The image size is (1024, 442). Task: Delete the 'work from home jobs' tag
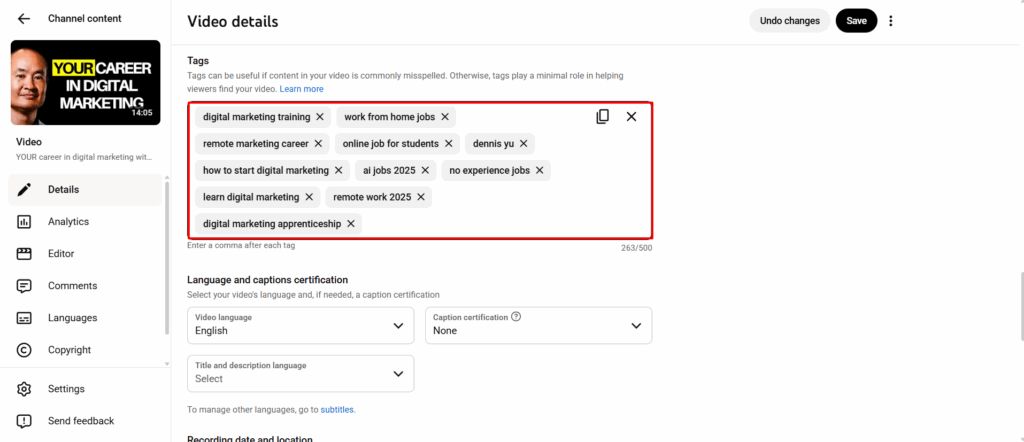pyautogui.click(x=445, y=117)
